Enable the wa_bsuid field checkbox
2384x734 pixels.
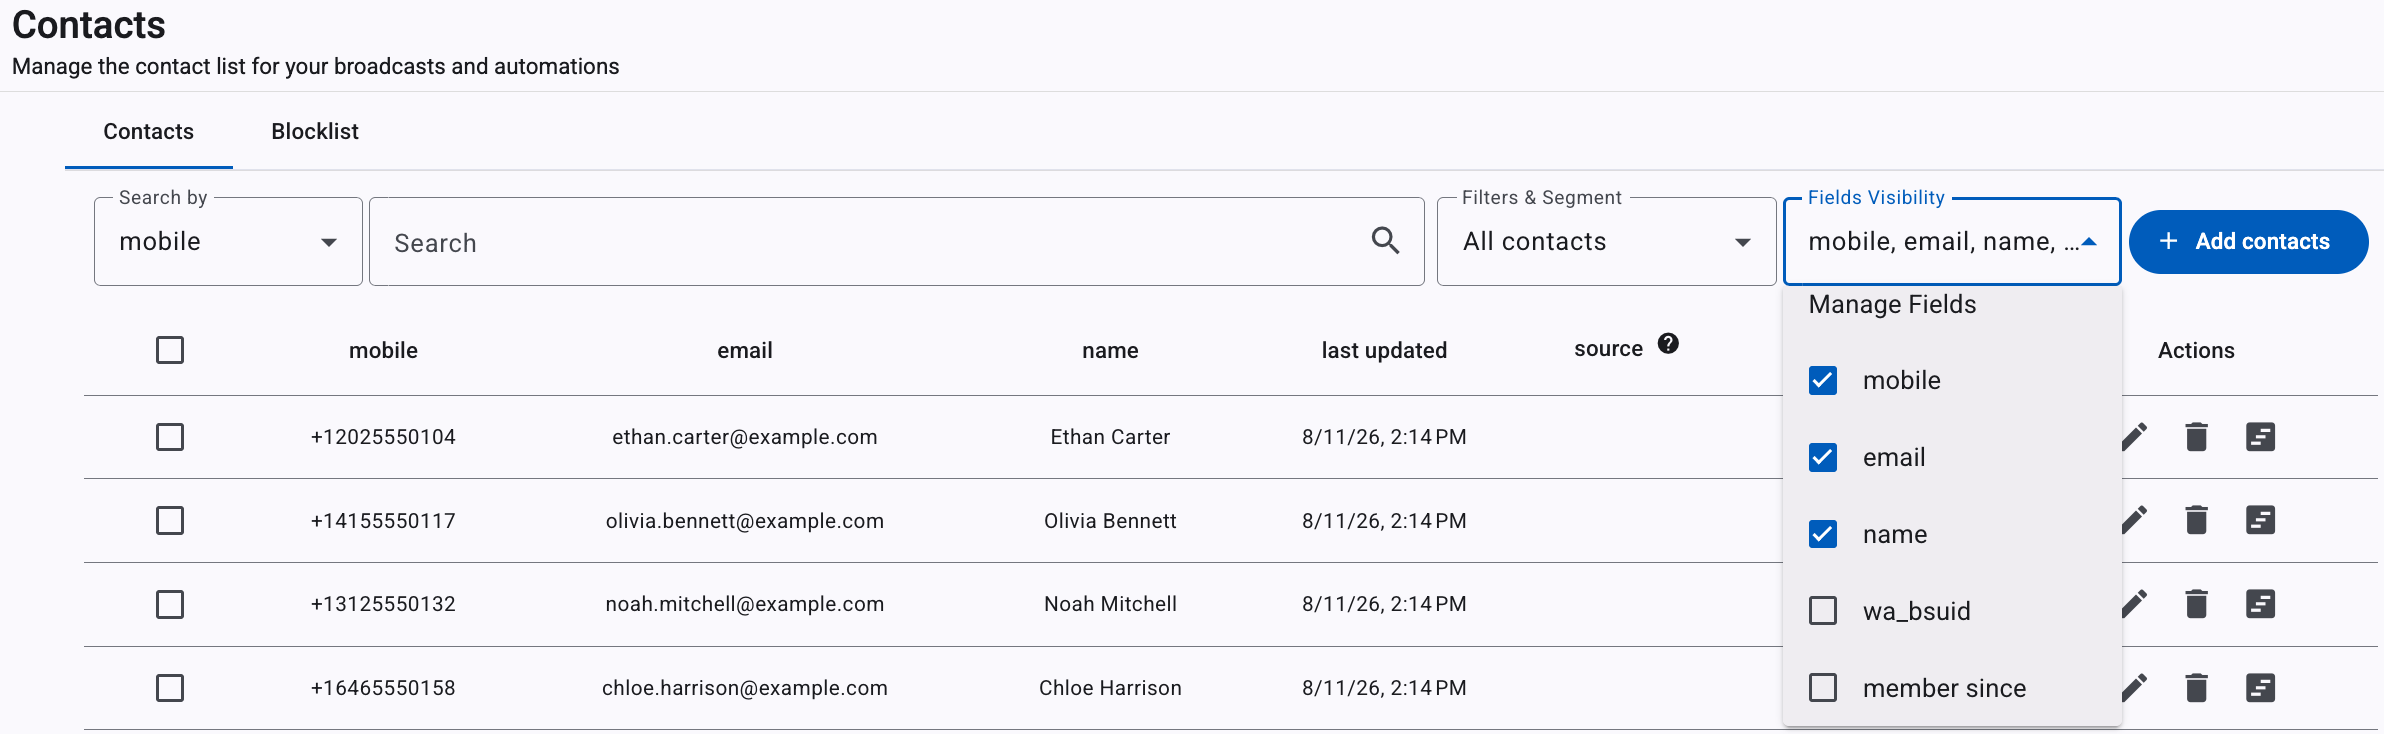pos(1823,611)
